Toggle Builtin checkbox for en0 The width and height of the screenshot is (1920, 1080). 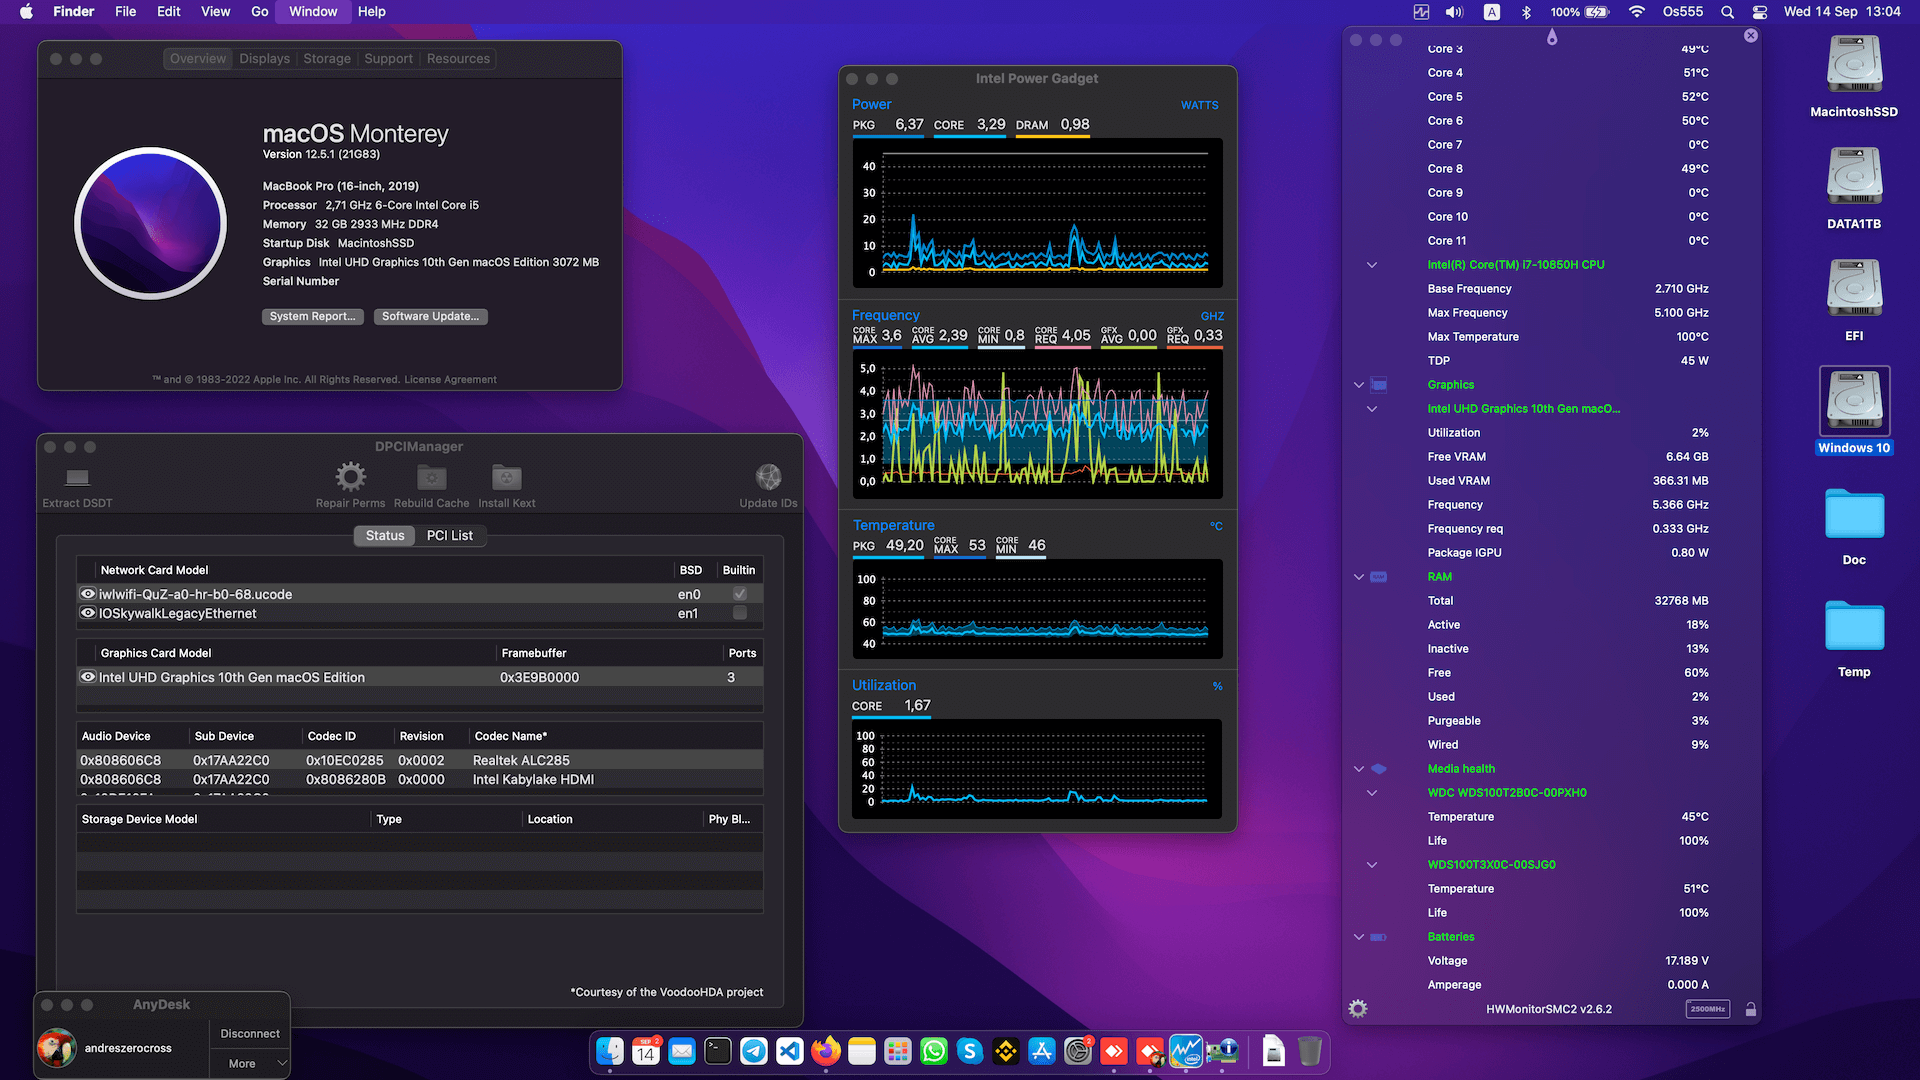coord(740,593)
